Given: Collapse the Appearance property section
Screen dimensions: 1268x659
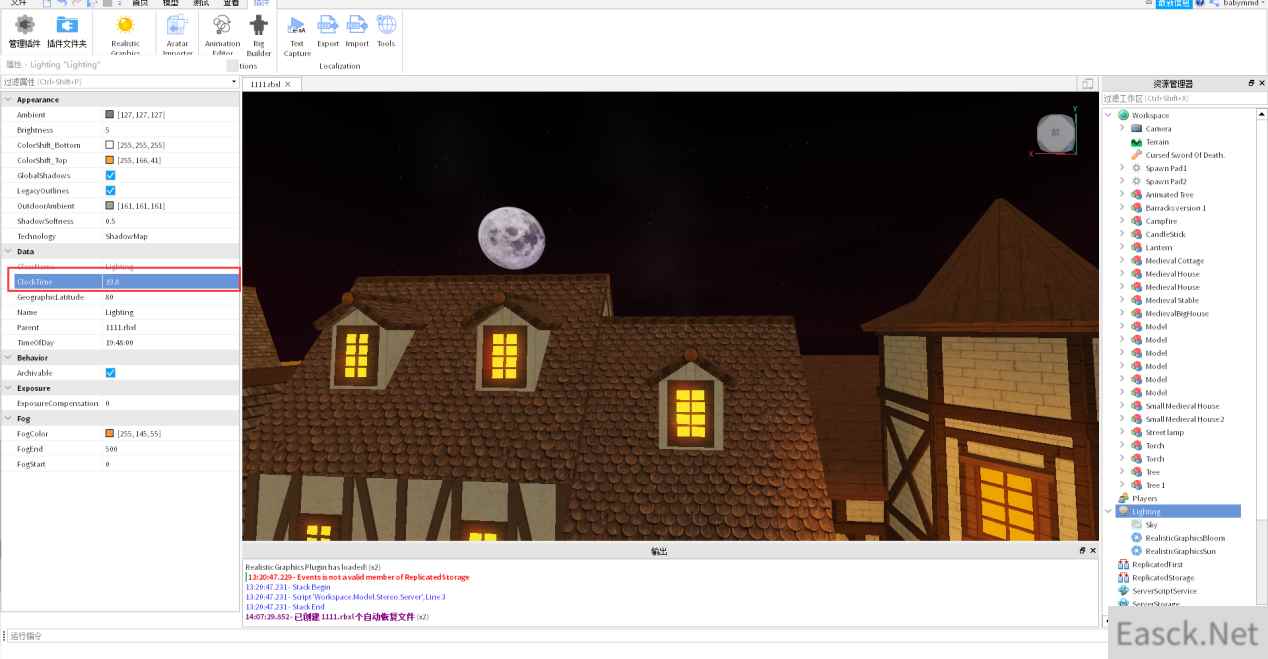Looking at the screenshot, I should 8,100.
